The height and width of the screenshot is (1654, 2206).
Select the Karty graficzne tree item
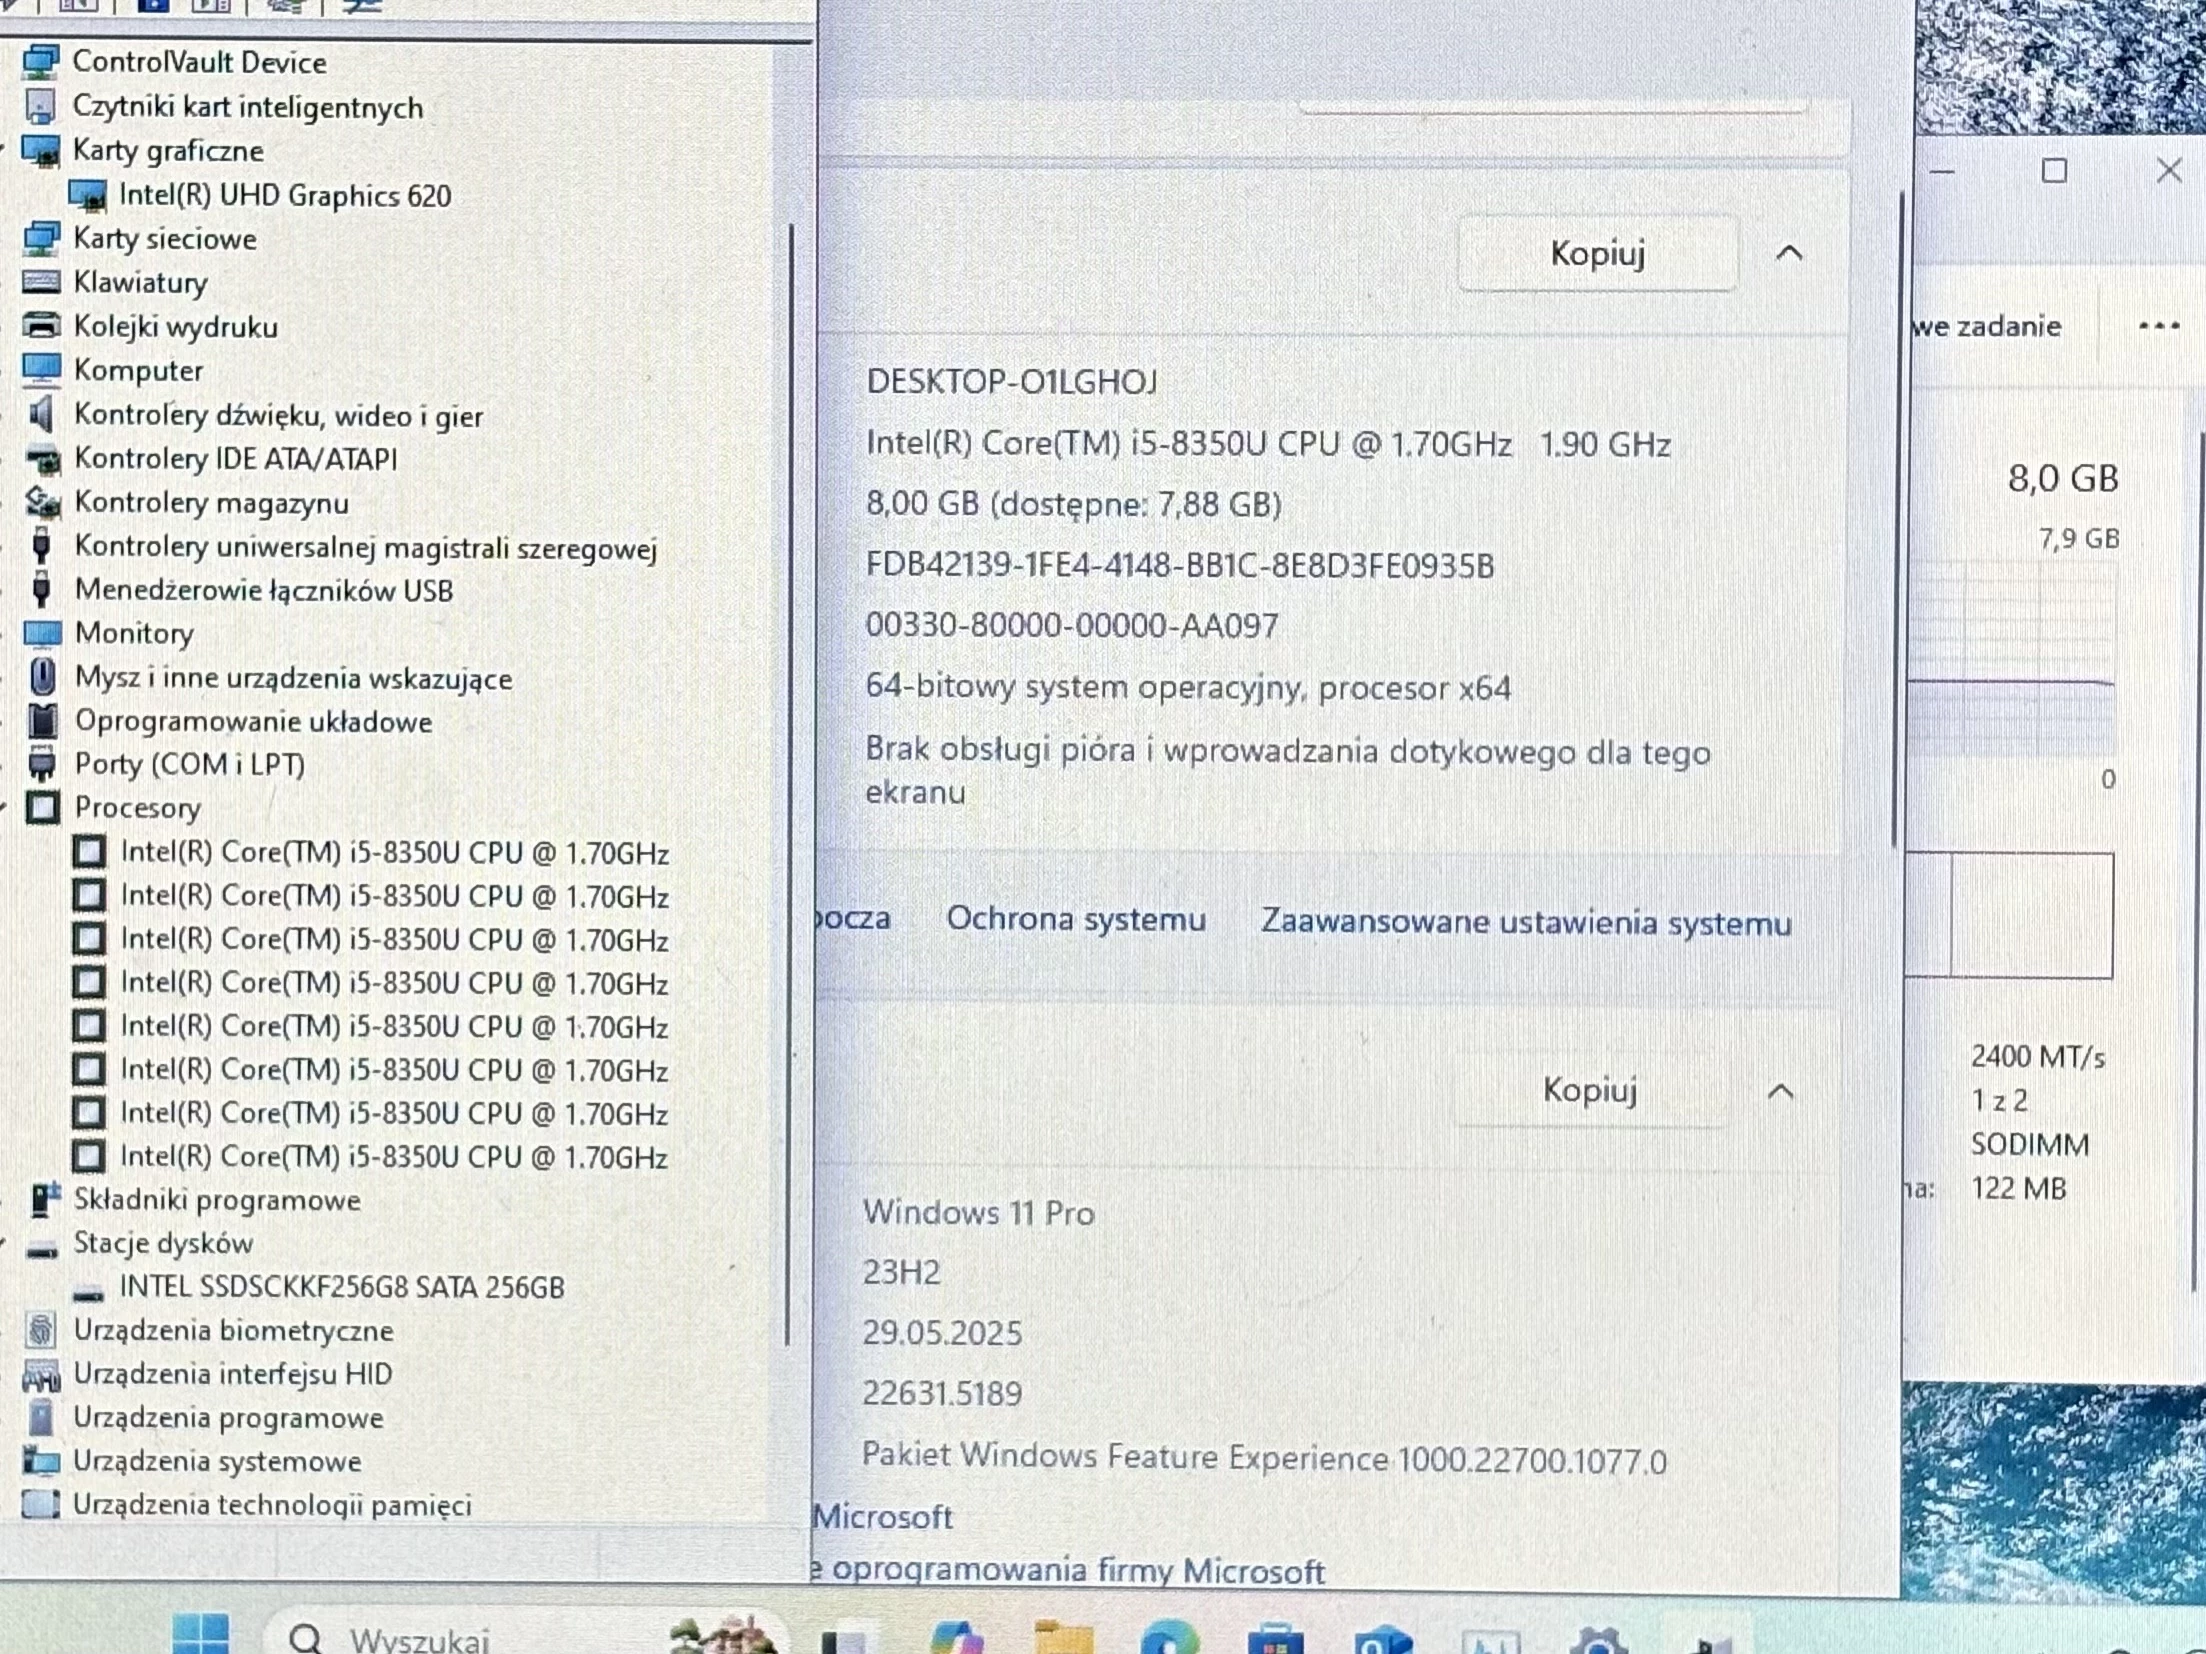click(x=169, y=151)
